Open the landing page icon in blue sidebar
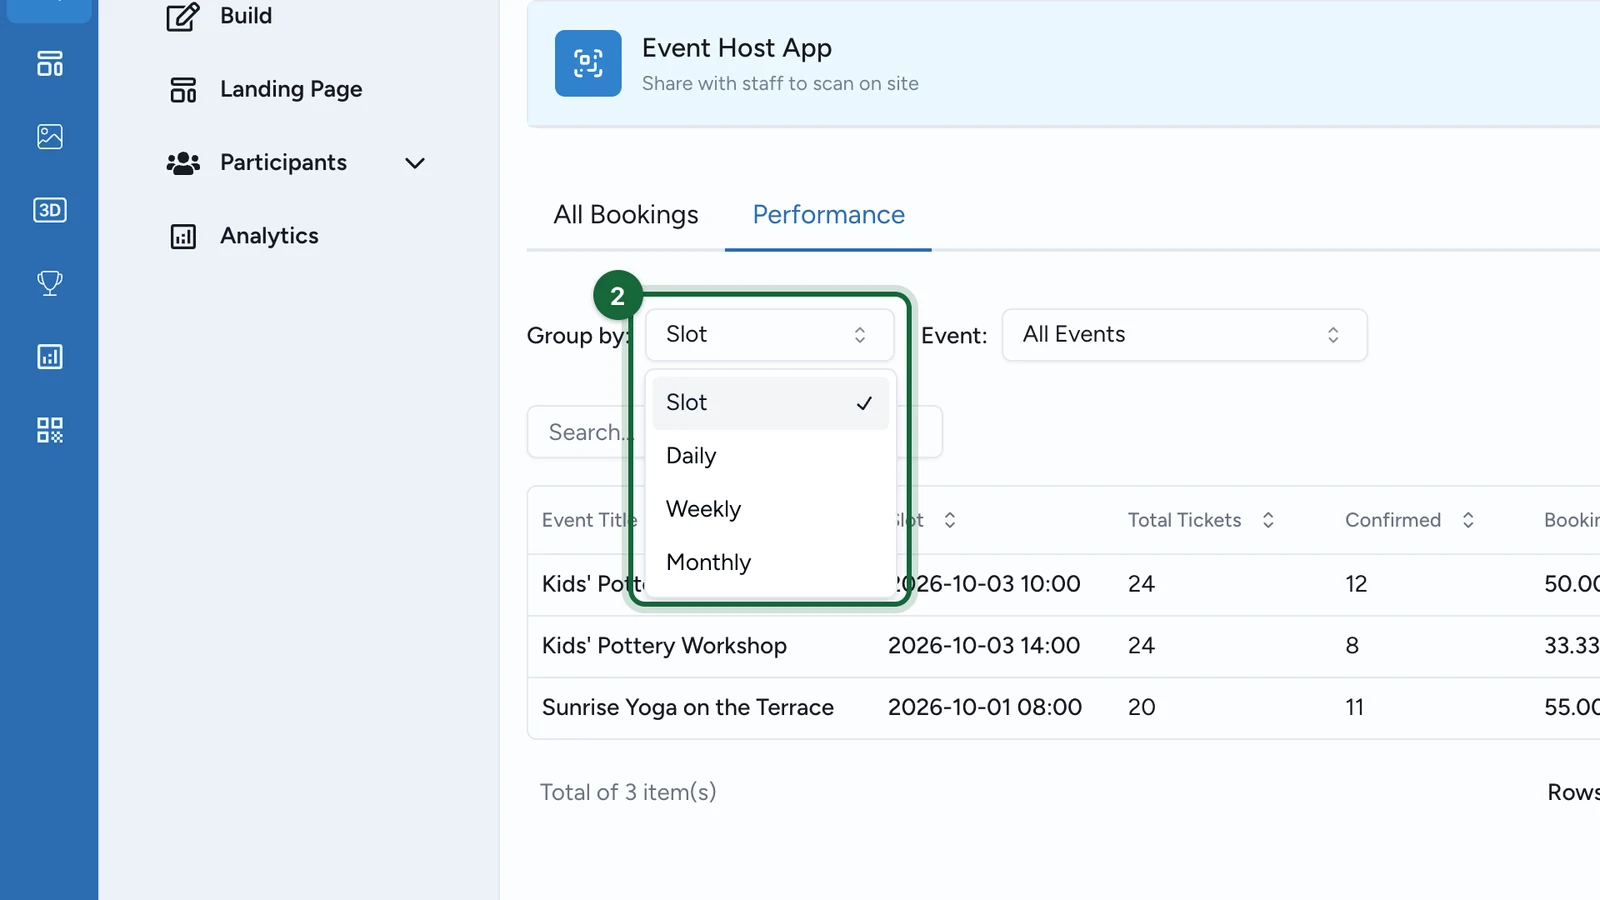The width and height of the screenshot is (1600, 900). 49,63
